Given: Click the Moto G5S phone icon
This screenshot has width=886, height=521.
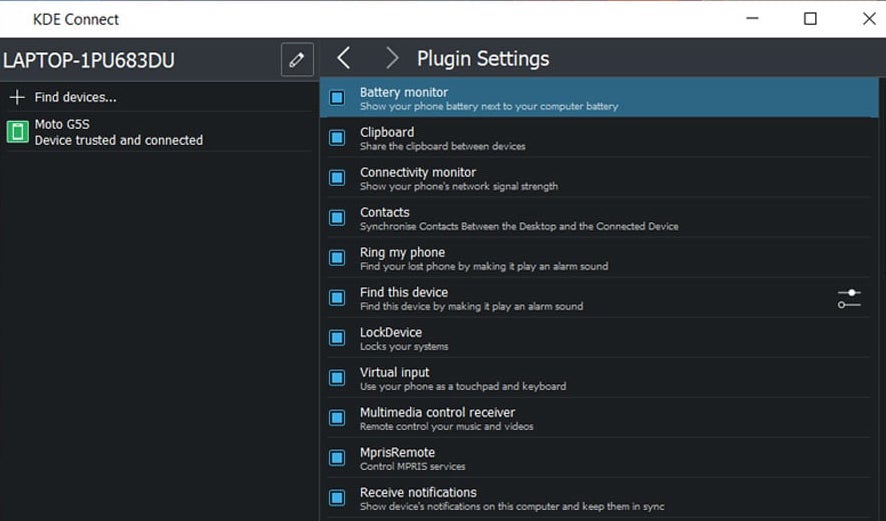Looking at the screenshot, I should 18,132.
